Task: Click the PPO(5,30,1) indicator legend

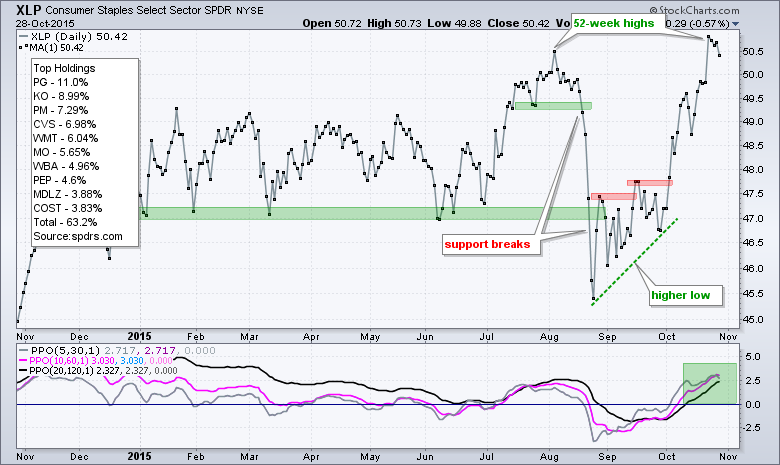Action: [x=117, y=351]
